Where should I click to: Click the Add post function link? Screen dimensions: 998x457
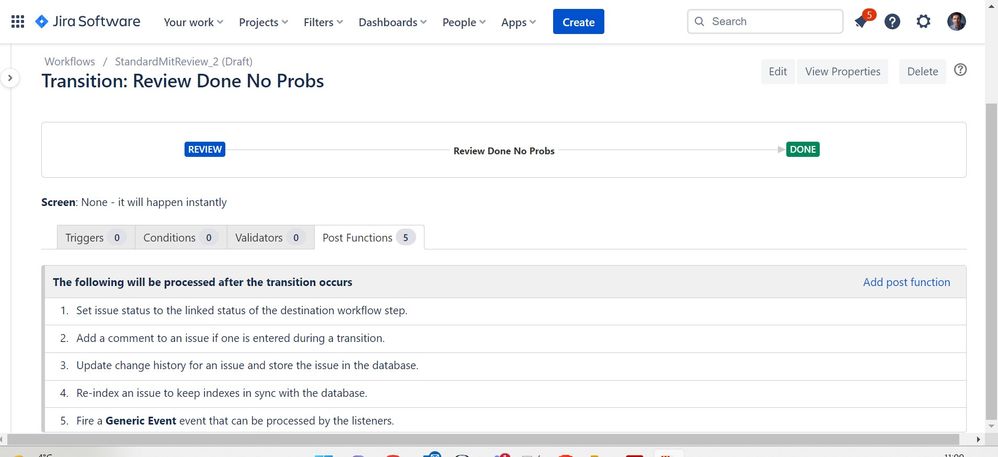[x=906, y=282]
